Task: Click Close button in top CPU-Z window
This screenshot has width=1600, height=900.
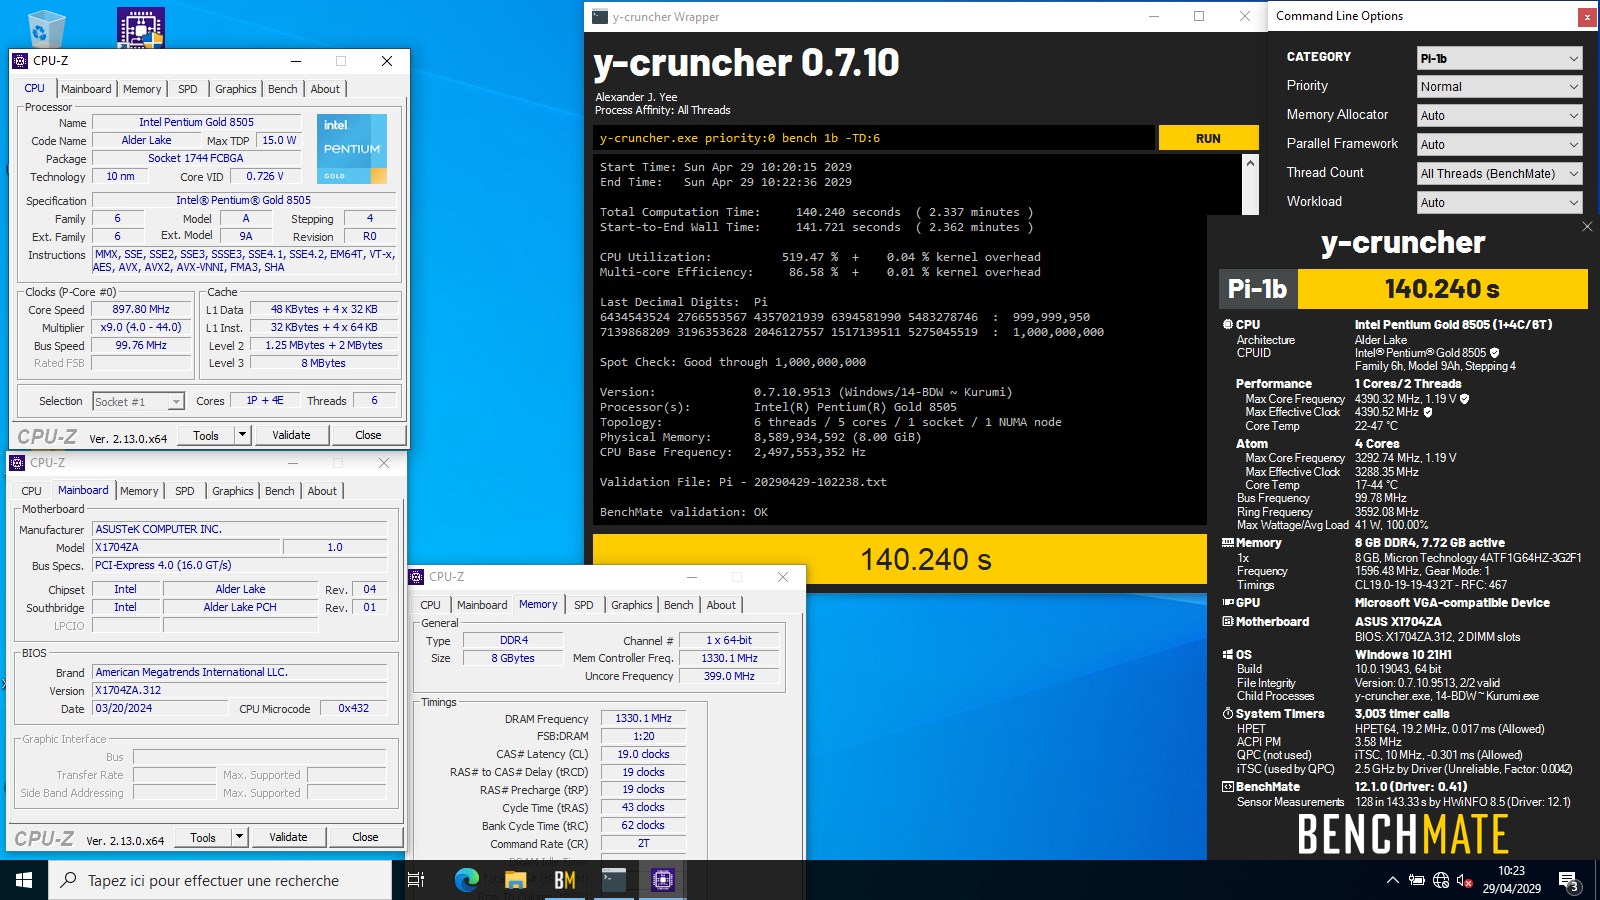Action: 368,435
